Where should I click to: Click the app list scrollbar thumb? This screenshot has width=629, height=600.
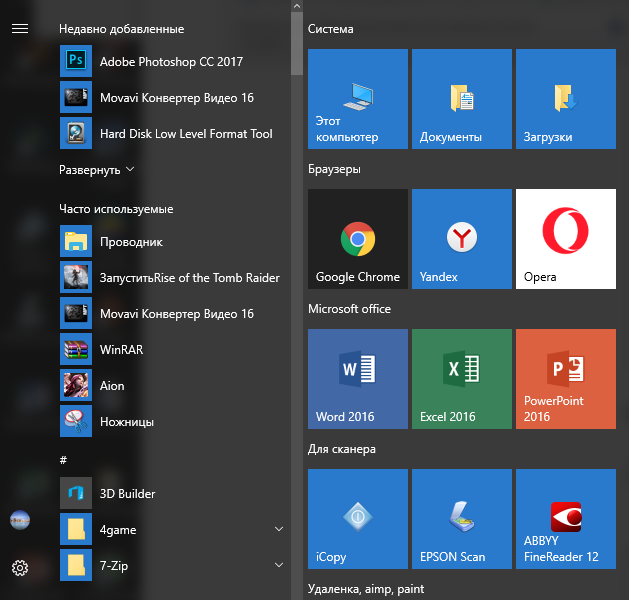(x=297, y=43)
